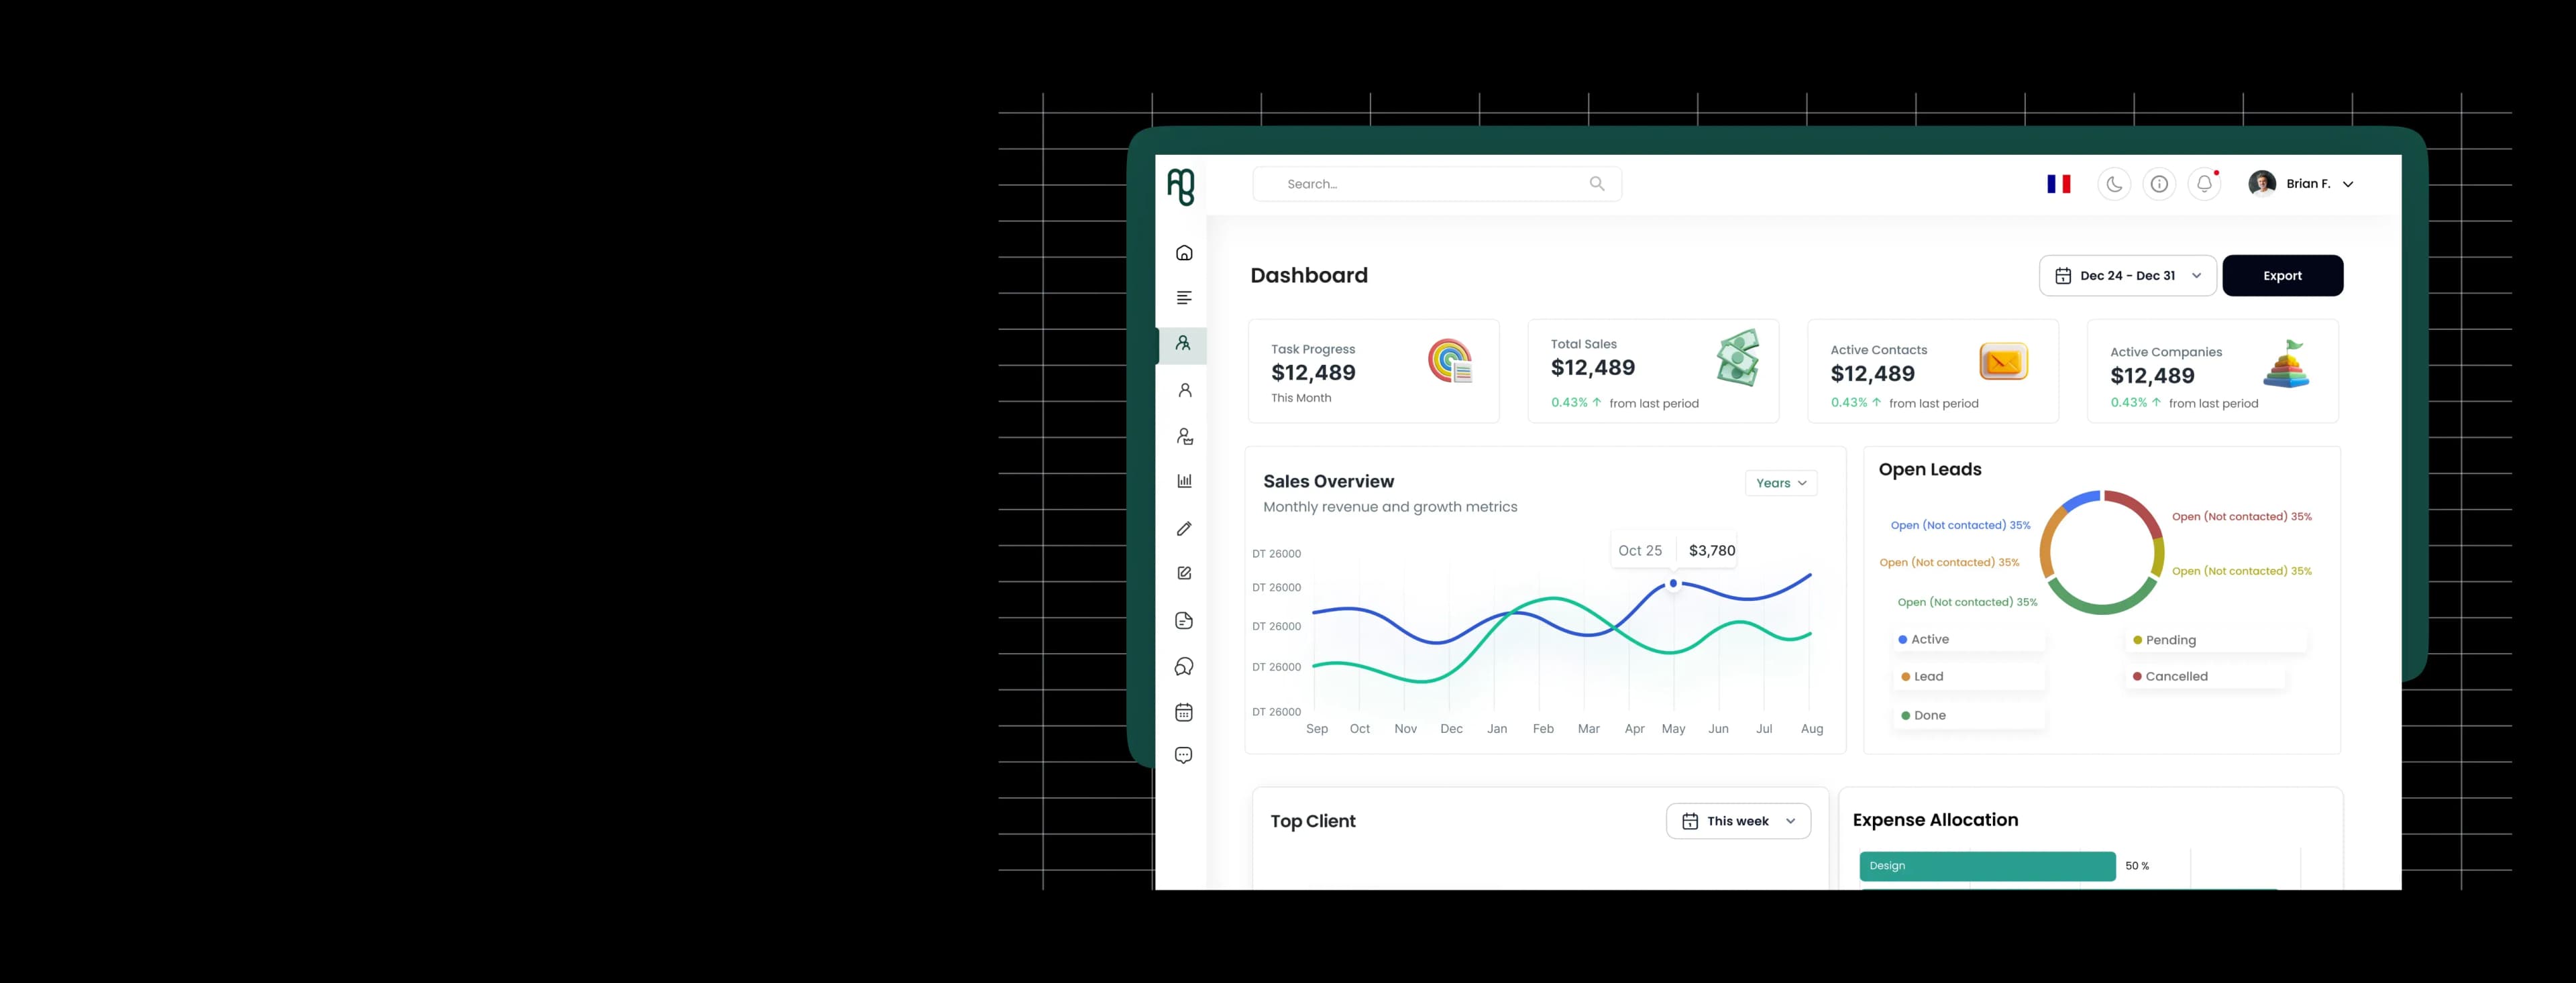2576x983 pixels.
Task: Toggle the Active legend in Open Leads
Action: click(1929, 640)
